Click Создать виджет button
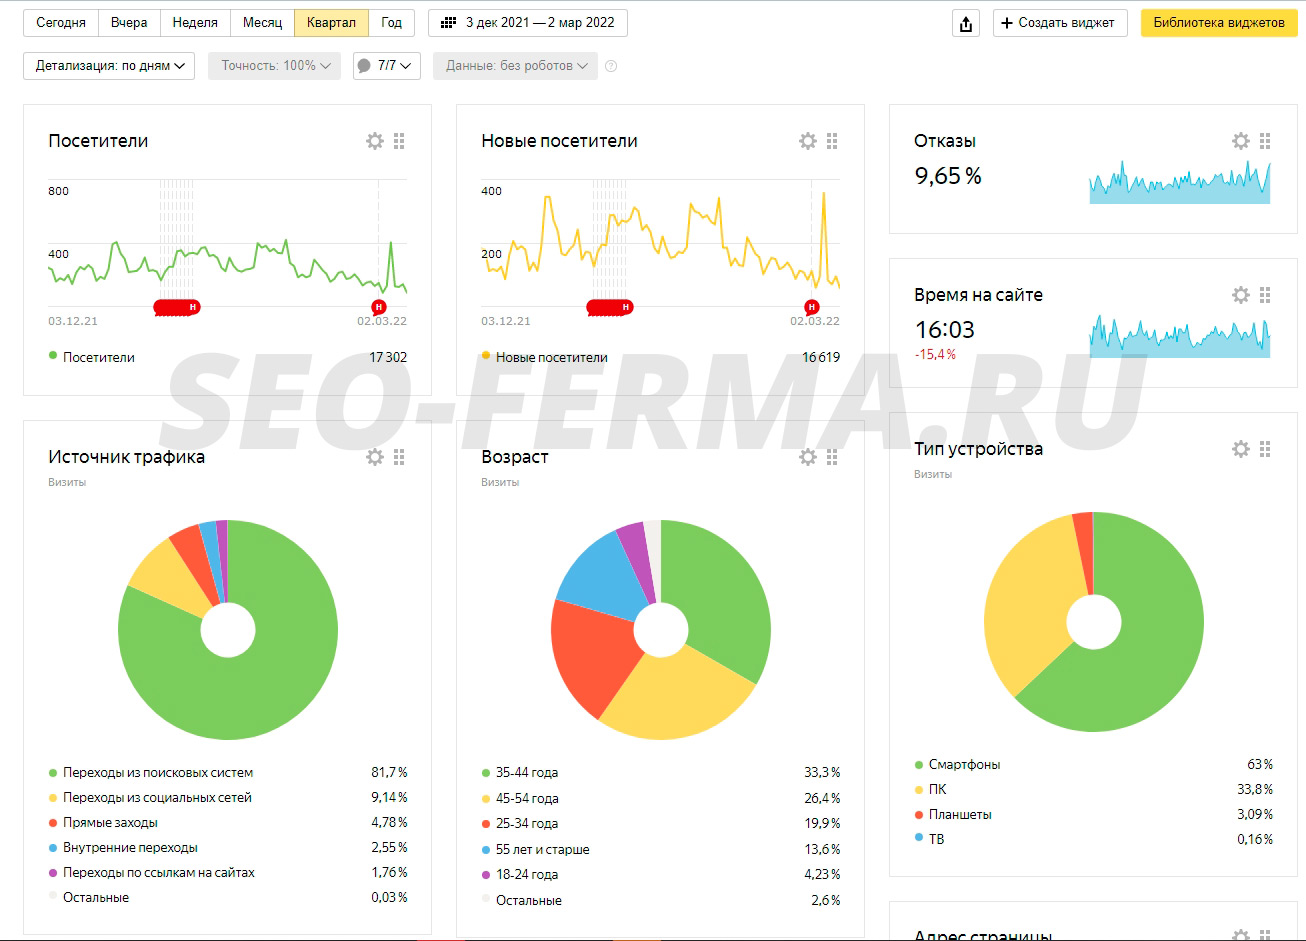The height and width of the screenshot is (941, 1306). [x=1060, y=23]
